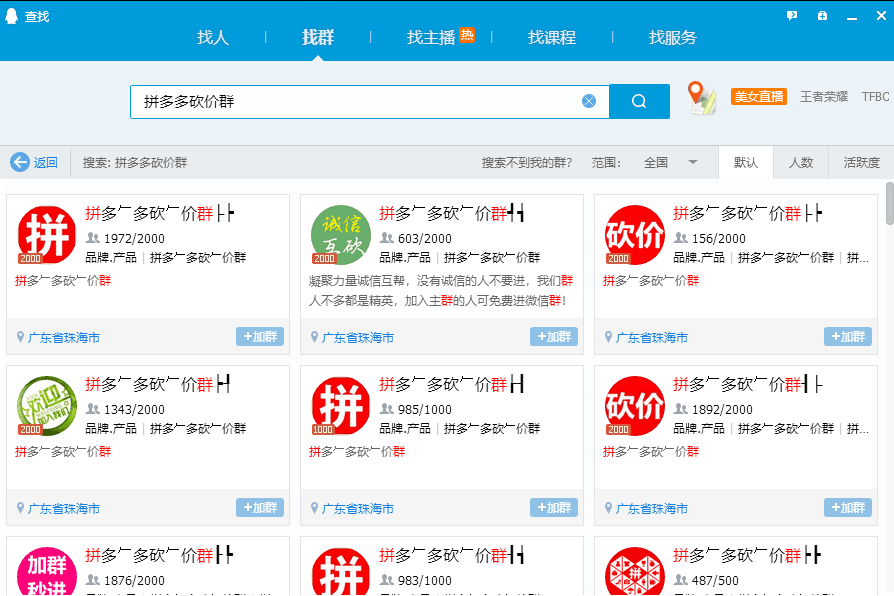Open the group title in the 1972/2000 card
894x596 pixels.
(x=160, y=213)
